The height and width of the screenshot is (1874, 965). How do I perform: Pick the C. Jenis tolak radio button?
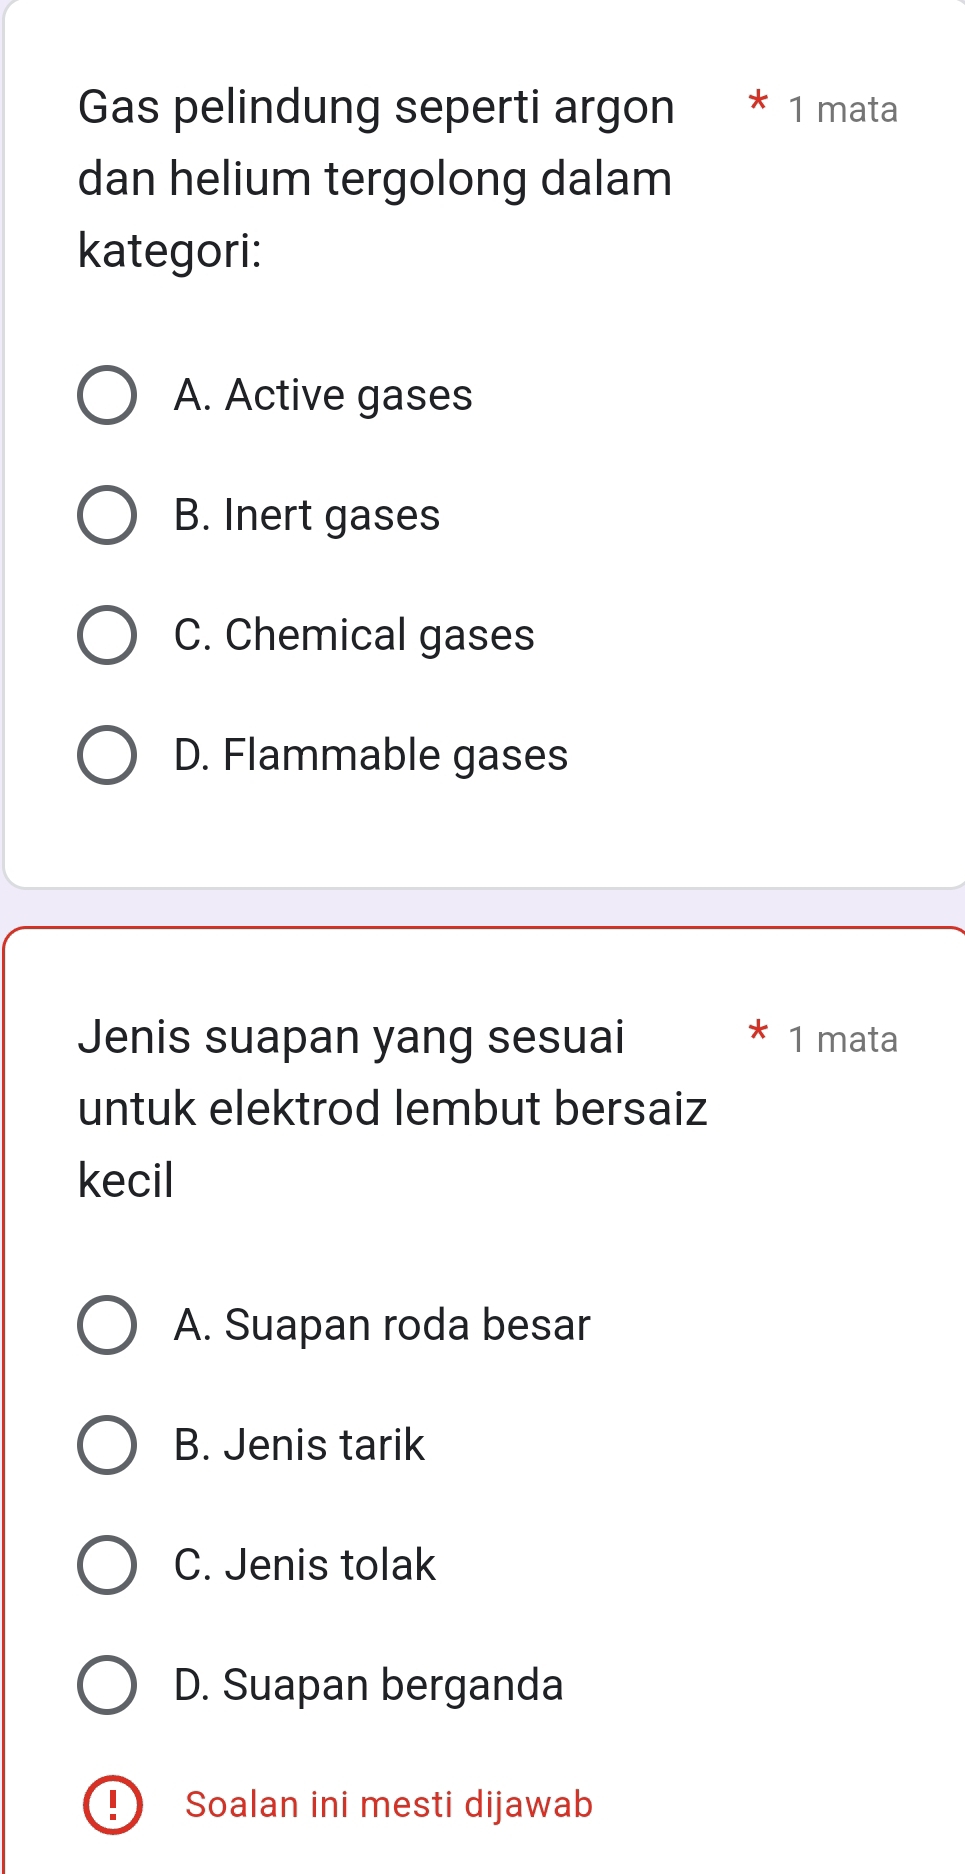(107, 1565)
